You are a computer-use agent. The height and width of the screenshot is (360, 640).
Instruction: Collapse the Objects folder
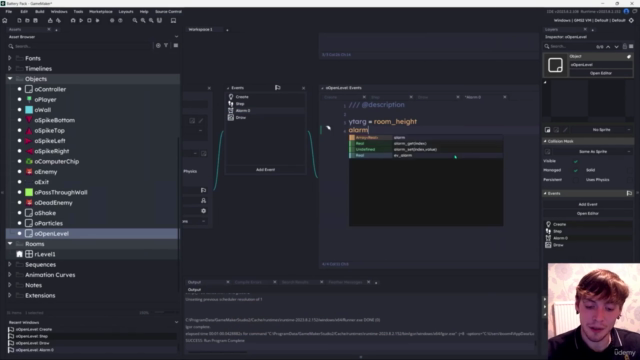pos(10,79)
